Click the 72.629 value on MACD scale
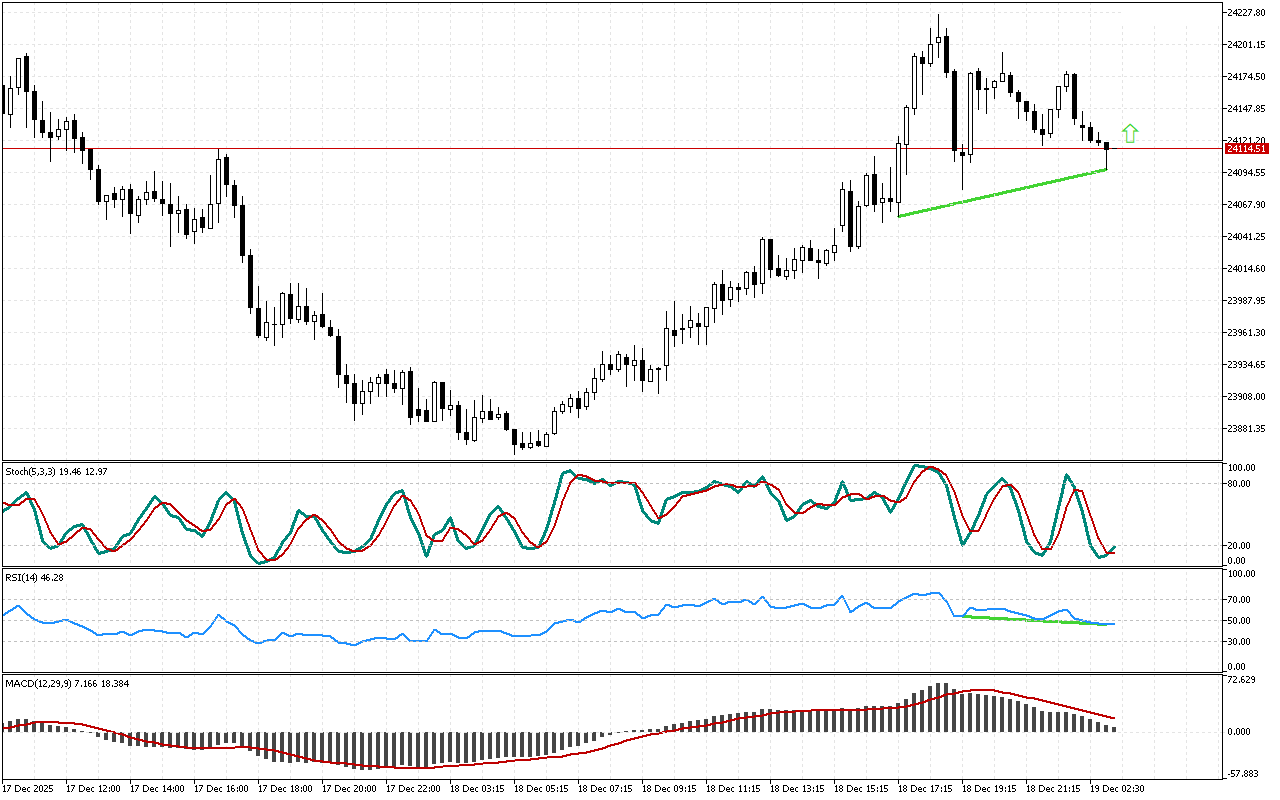Image resolution: width=1280 pixels, height=800 pixels. click(x=1243, y=680)
